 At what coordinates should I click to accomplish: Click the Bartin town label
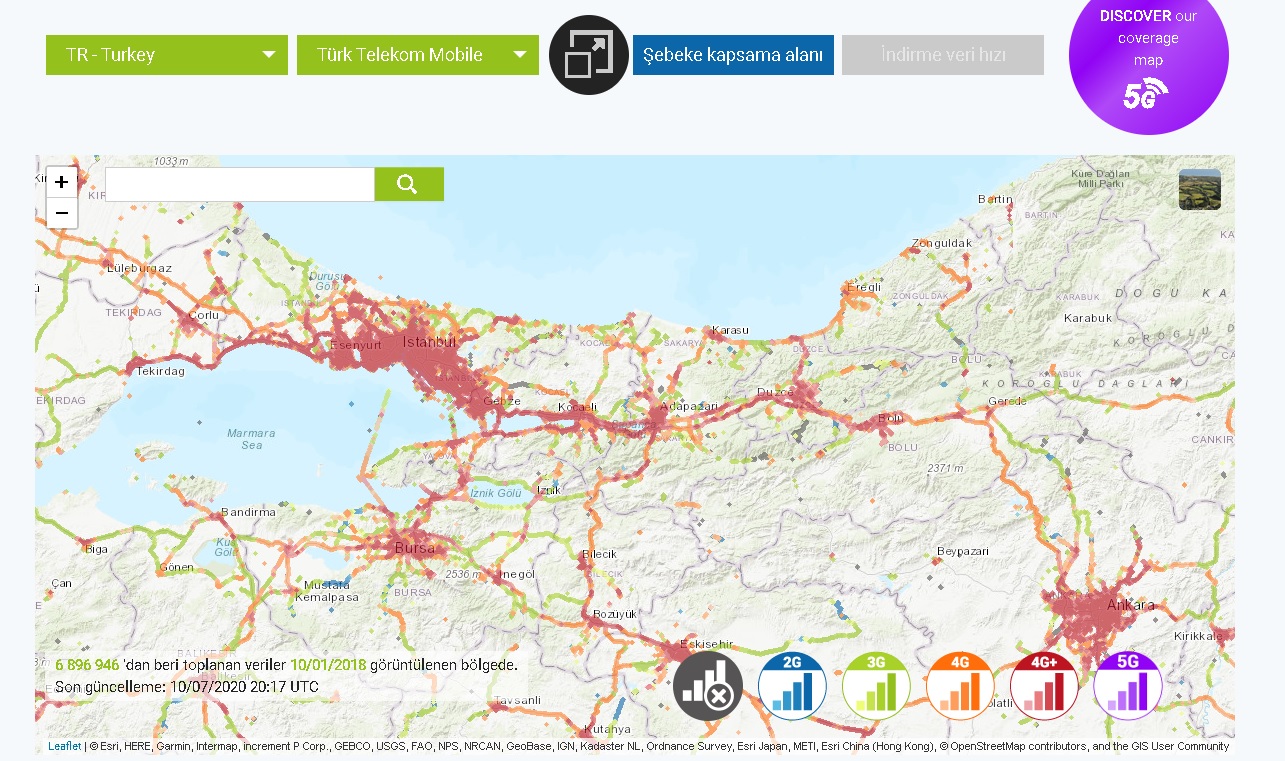(995, 199)
